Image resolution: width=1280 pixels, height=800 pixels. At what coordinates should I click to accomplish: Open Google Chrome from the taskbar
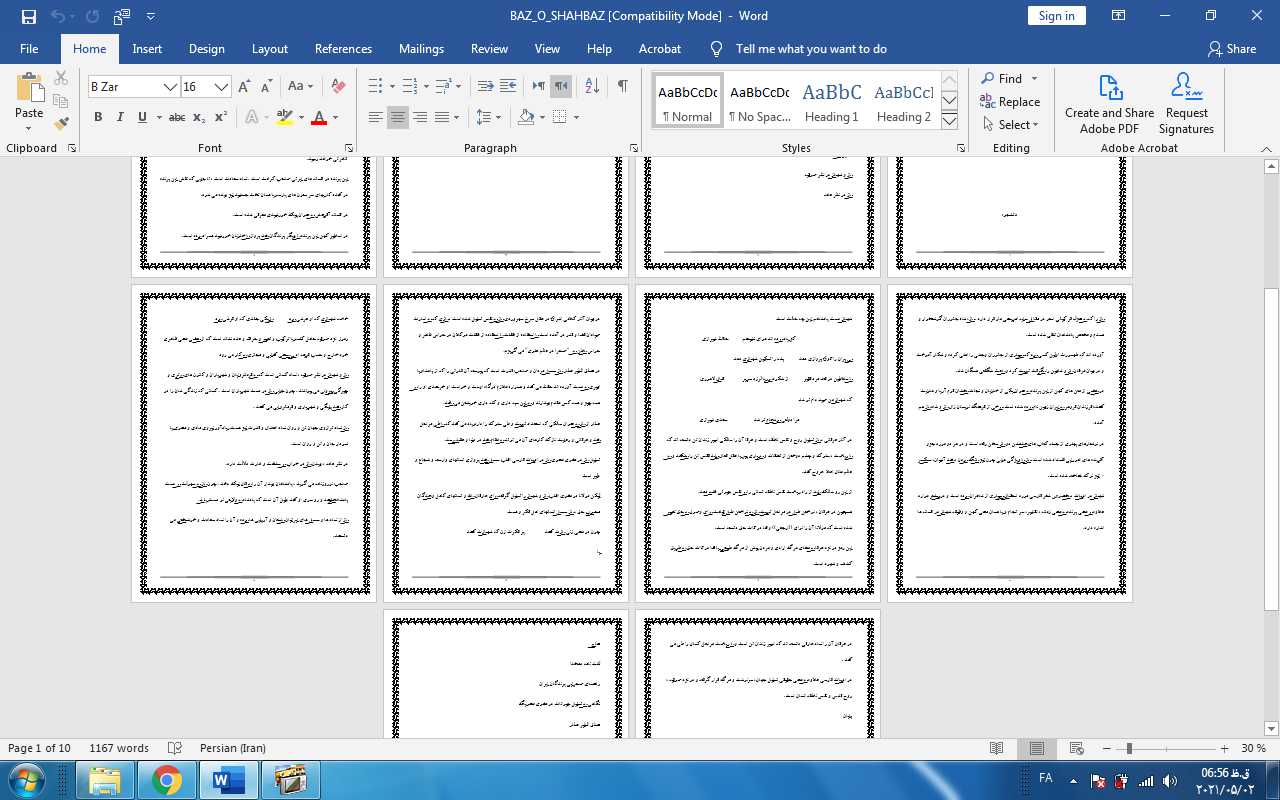click(166, 779)
